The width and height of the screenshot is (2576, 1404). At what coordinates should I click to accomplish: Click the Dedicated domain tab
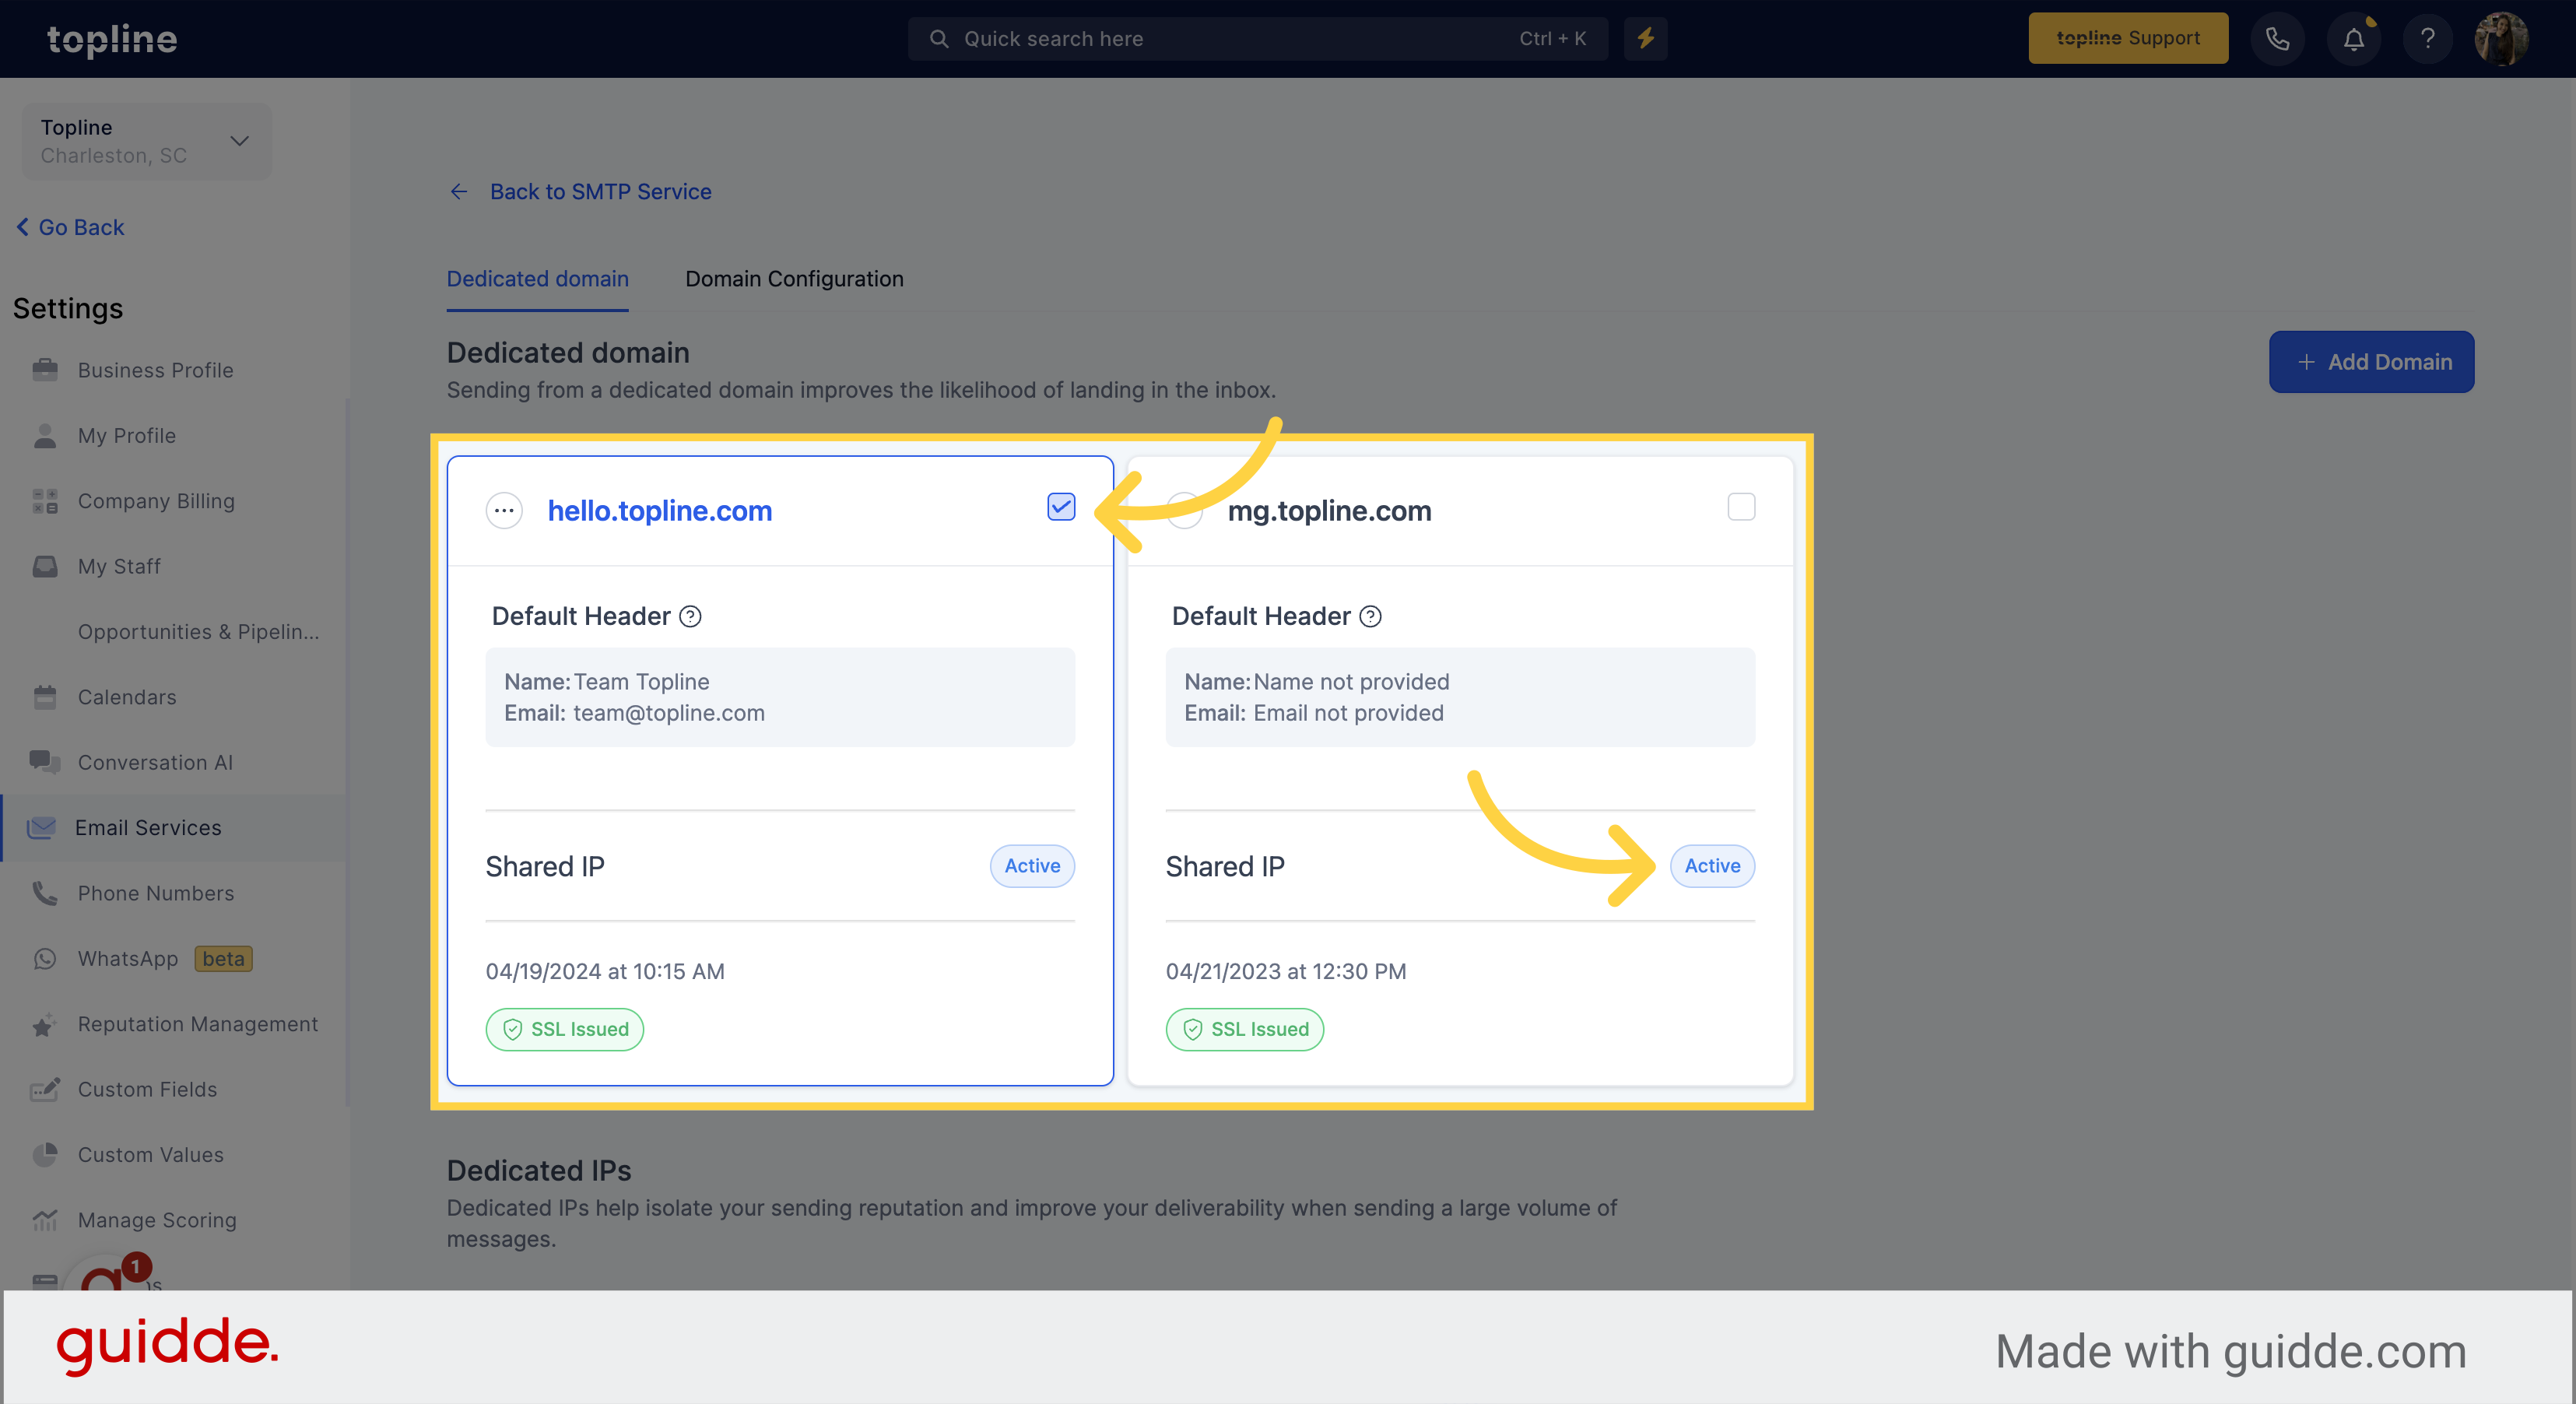538,276
